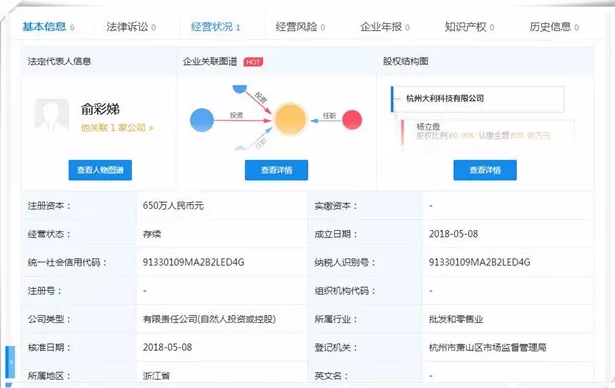Click the legal representative avatar placeholder
Screen dimensions: 615x388
coord(52,115)
